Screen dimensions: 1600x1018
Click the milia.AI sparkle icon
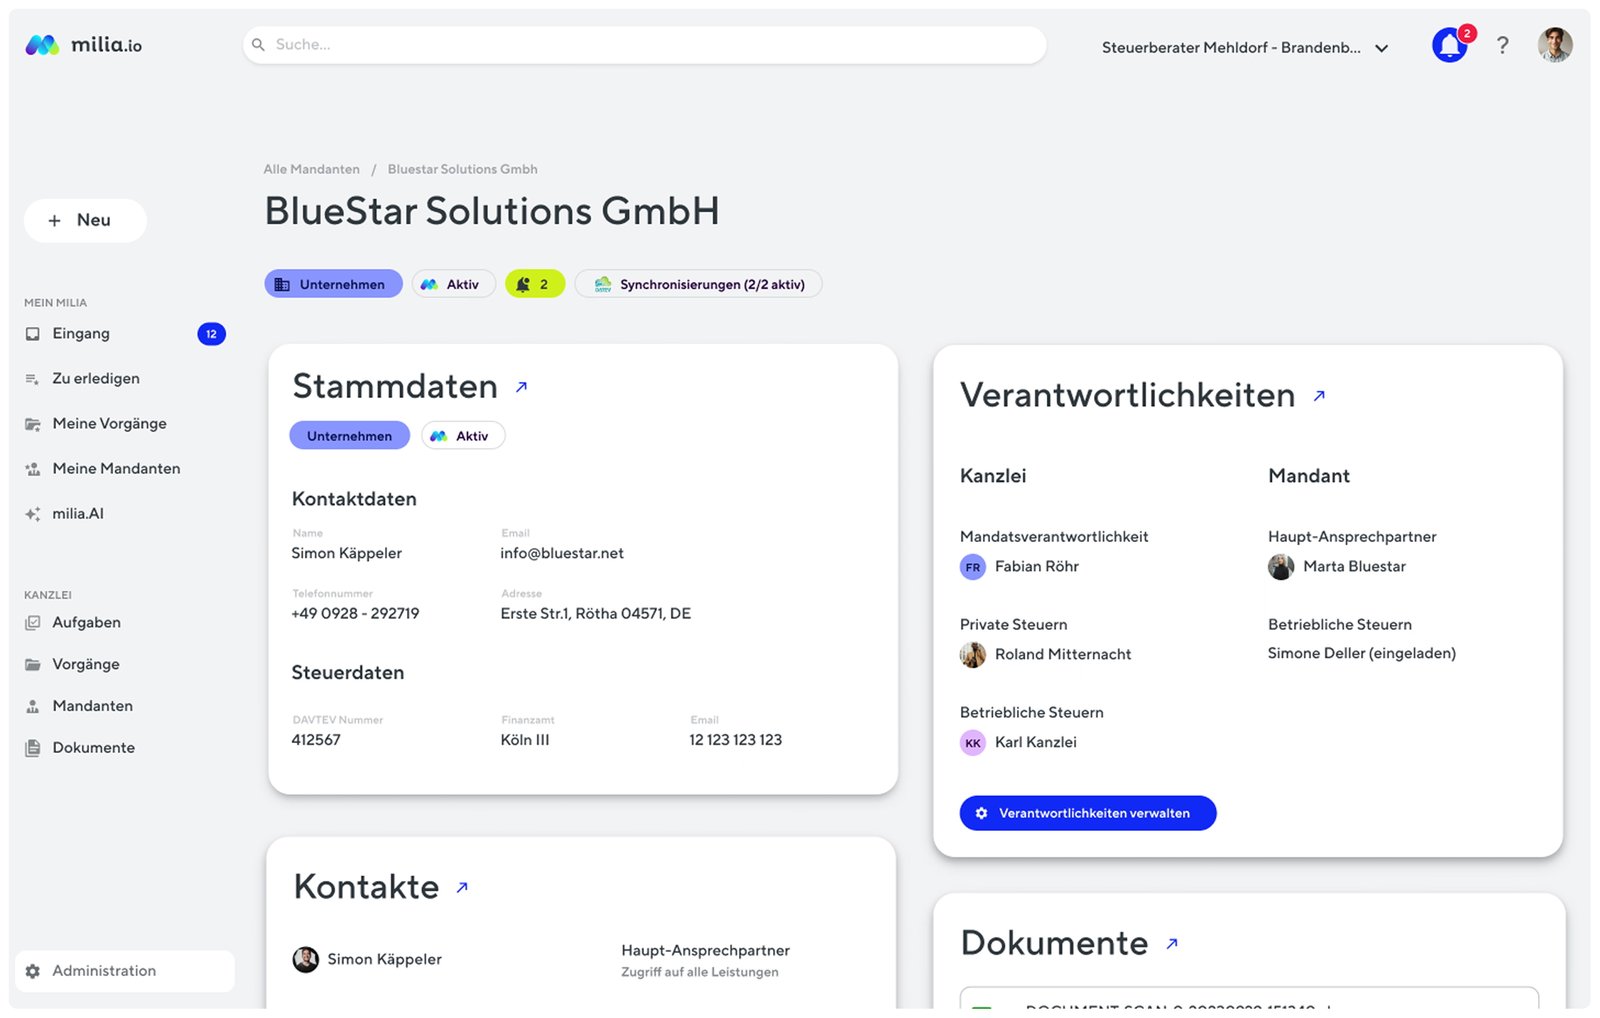click(33, 514)
